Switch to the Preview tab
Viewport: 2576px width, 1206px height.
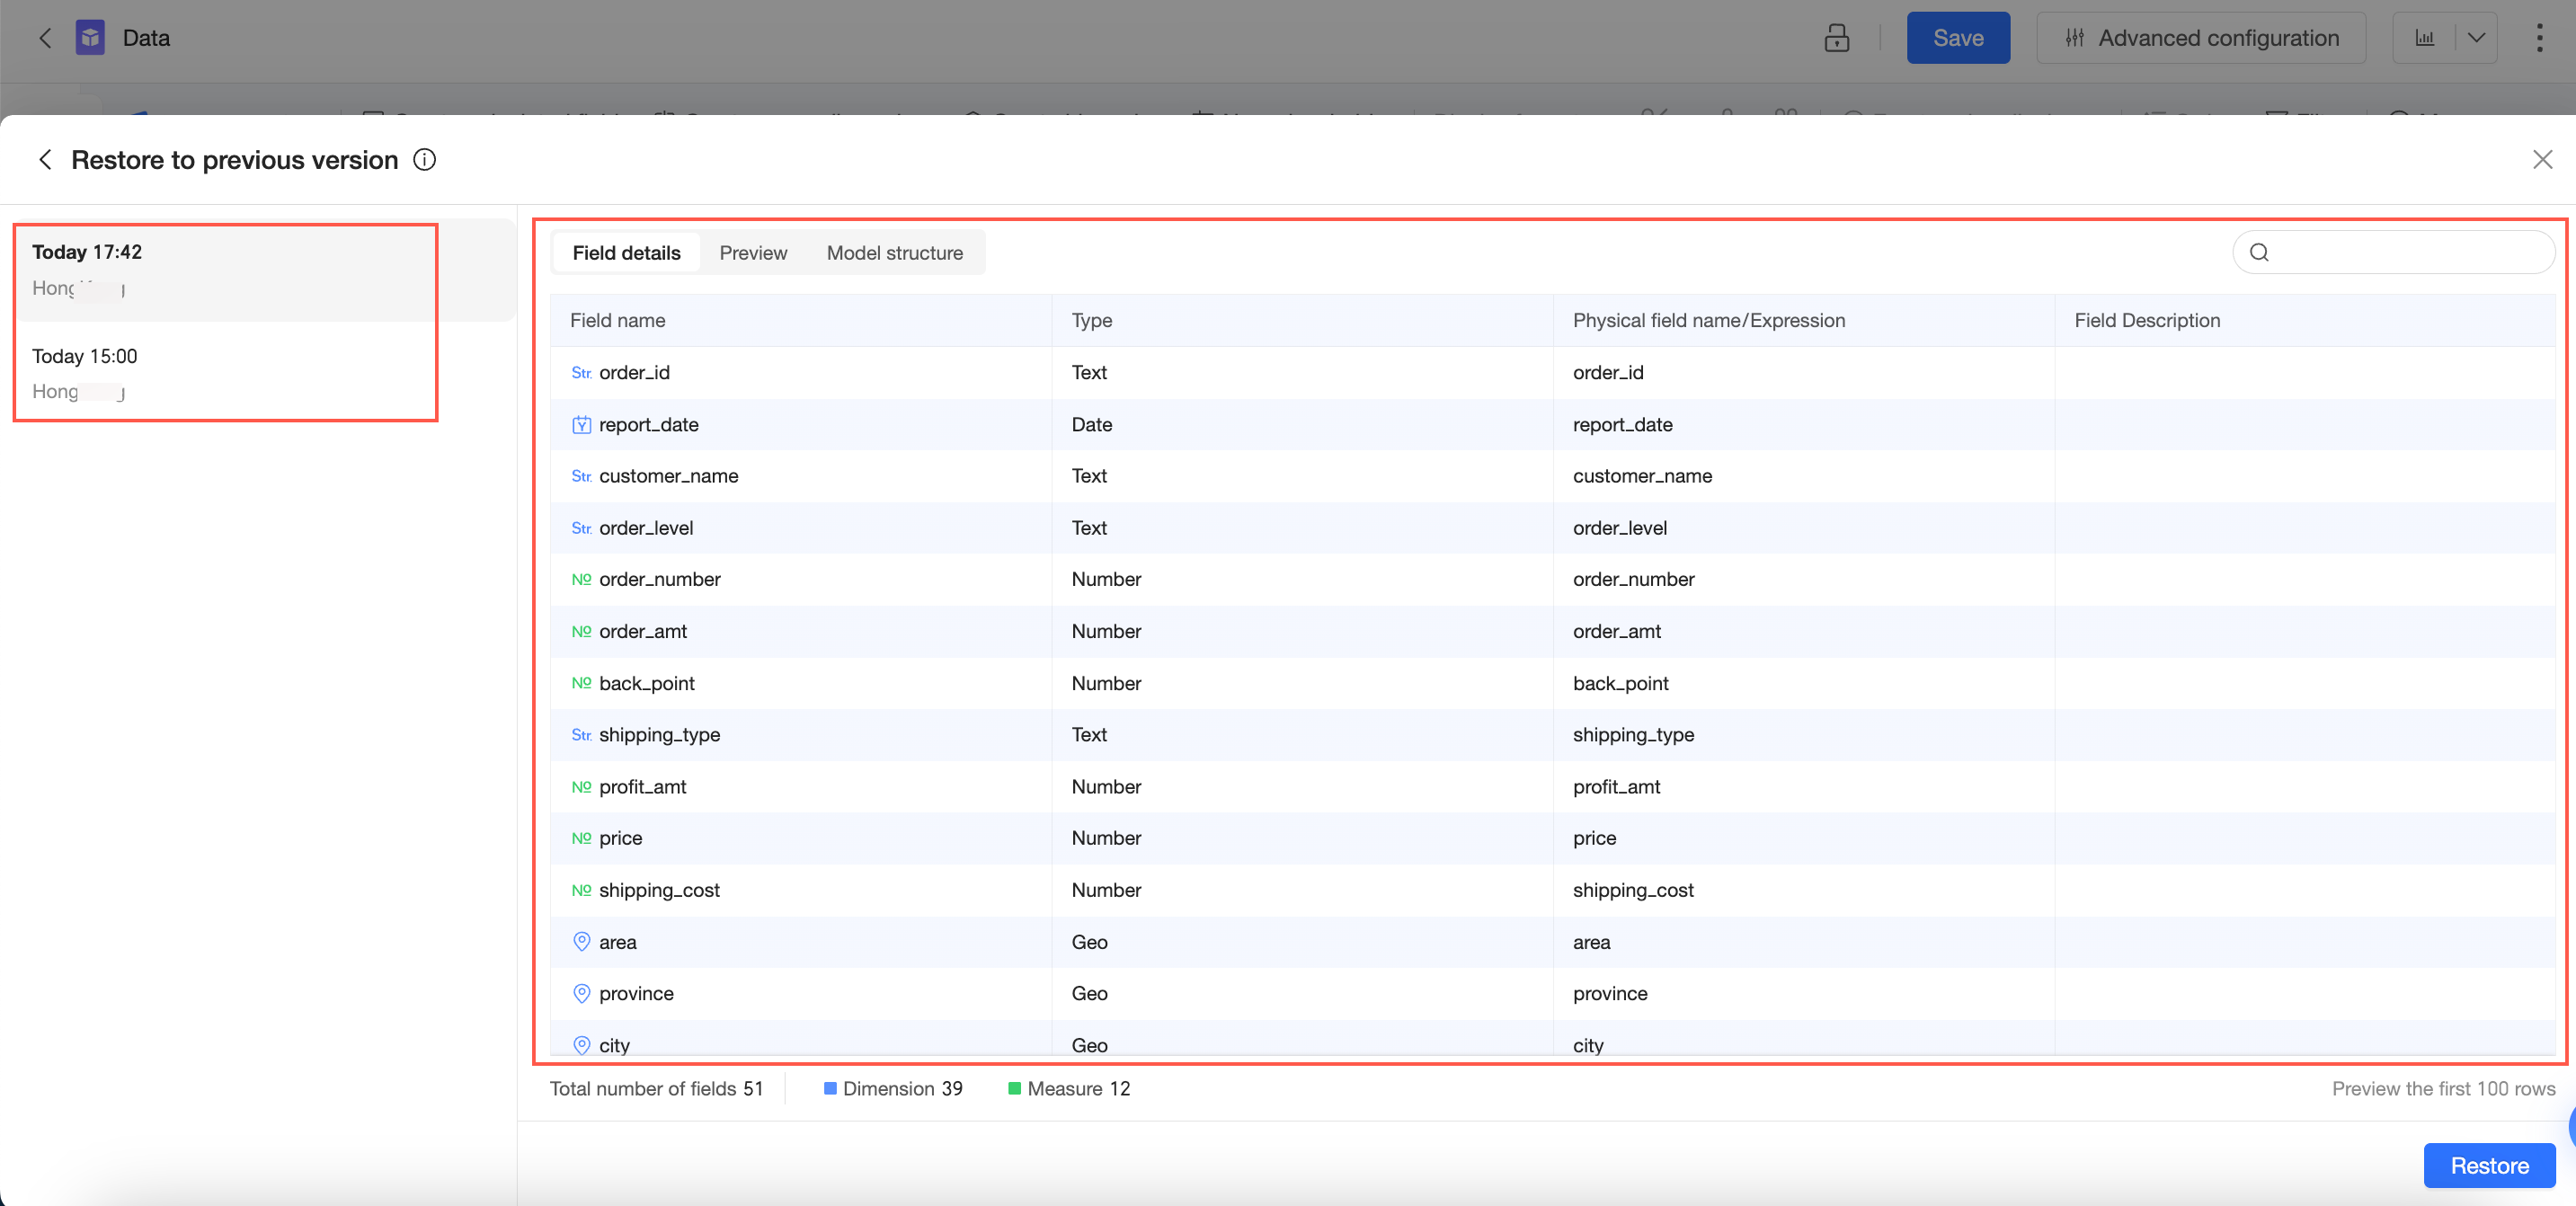(x=753, y=253)
